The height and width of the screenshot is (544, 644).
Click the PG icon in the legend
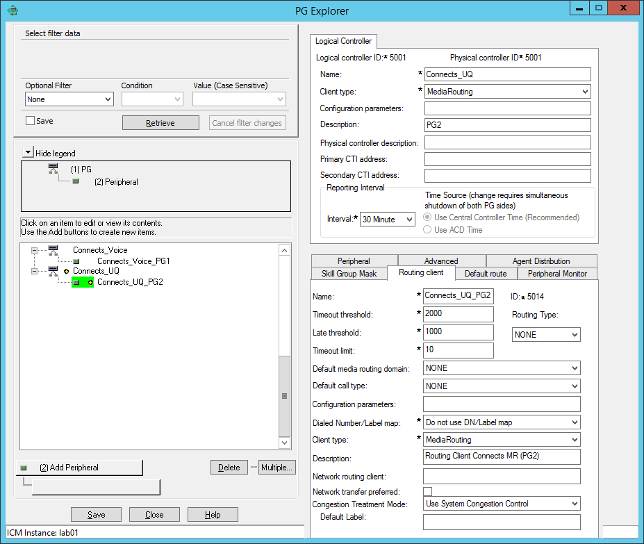pyautogui.click(x=53, y=168)
